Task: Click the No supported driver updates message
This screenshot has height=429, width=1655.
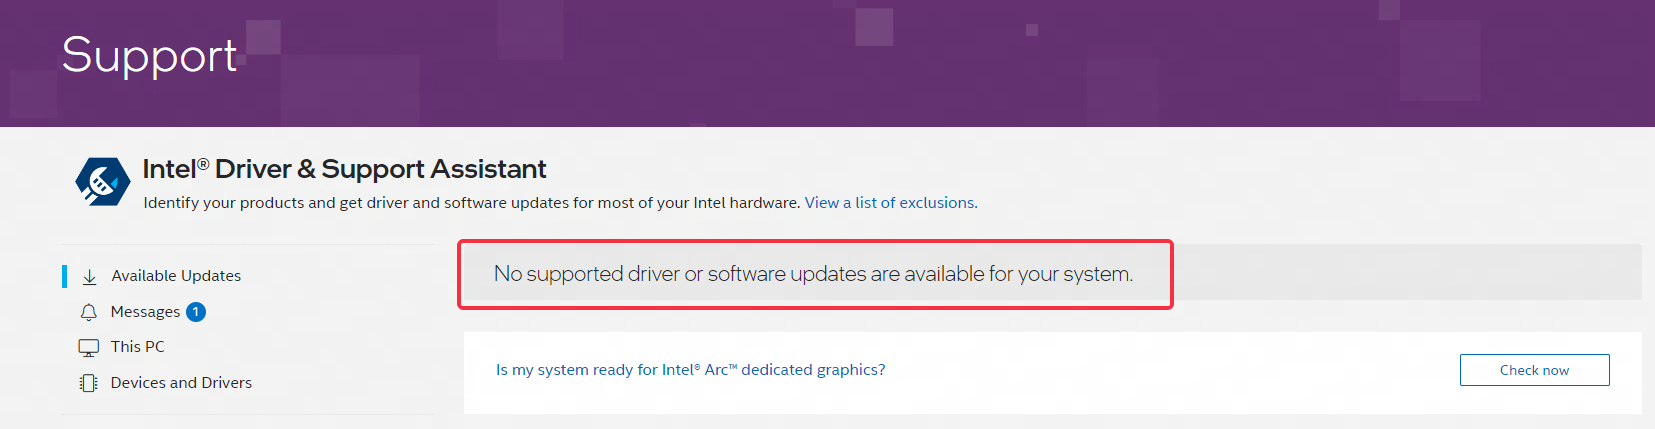Action: (813, 274)
